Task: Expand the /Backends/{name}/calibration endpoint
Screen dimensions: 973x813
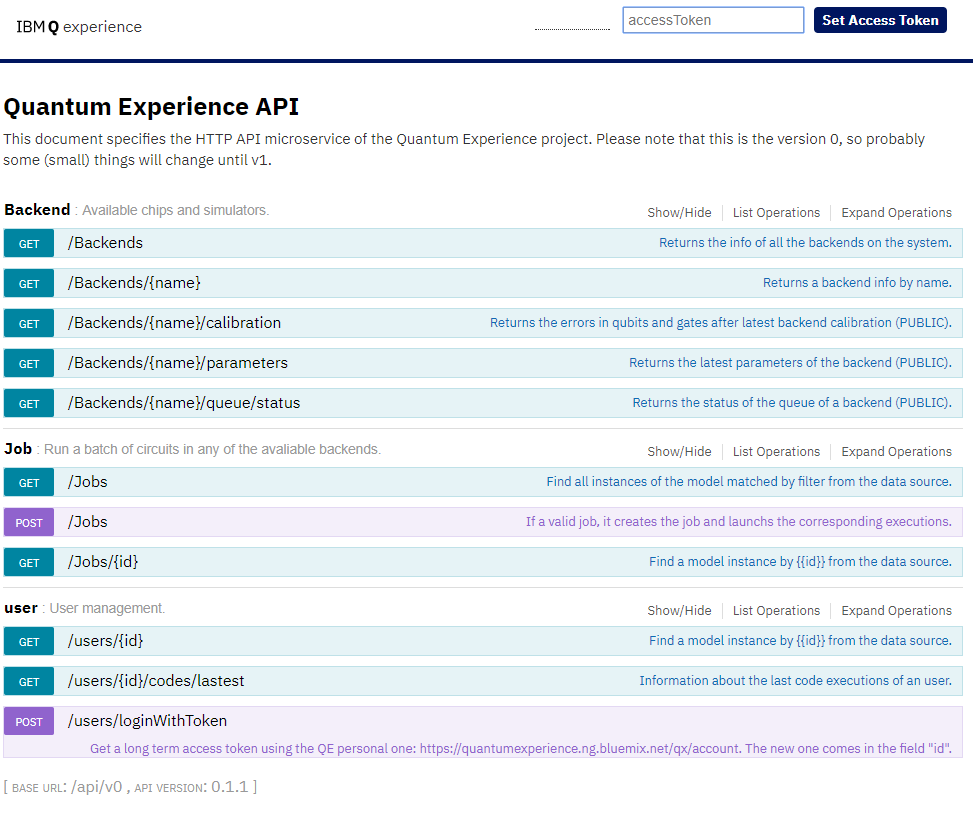Action: [174, 323]
